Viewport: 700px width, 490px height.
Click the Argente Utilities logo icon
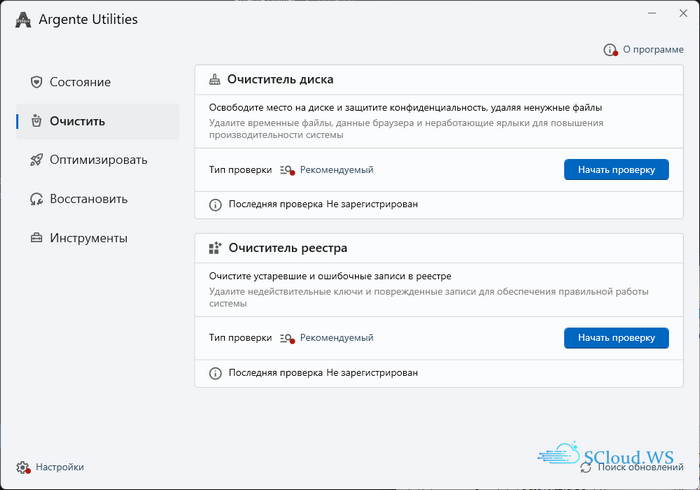pyautogui.click(x=23, y=20)
